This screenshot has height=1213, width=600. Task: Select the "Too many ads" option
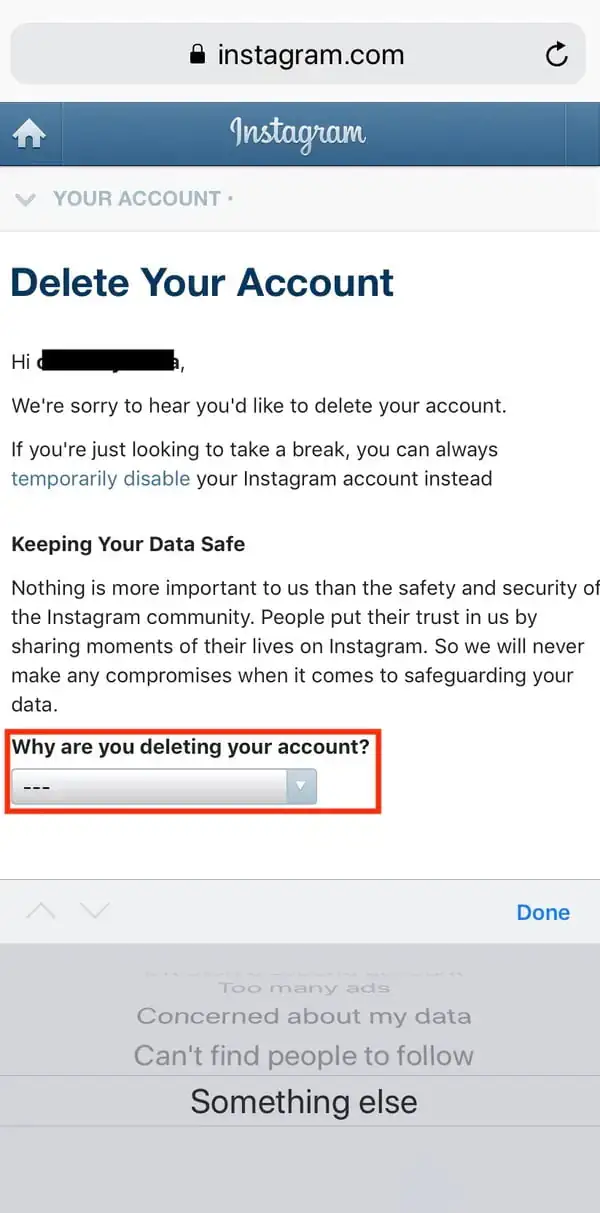click(x=303, y=988)
